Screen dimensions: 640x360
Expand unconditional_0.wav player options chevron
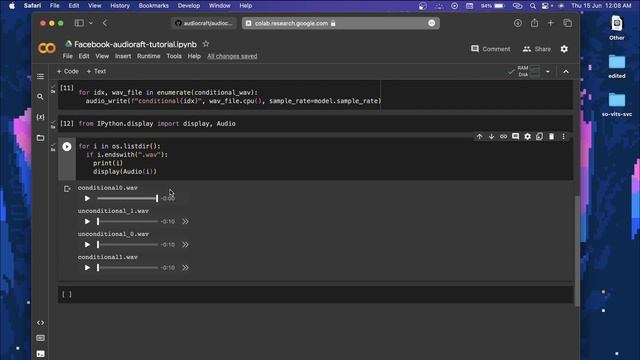coord(185,245)
